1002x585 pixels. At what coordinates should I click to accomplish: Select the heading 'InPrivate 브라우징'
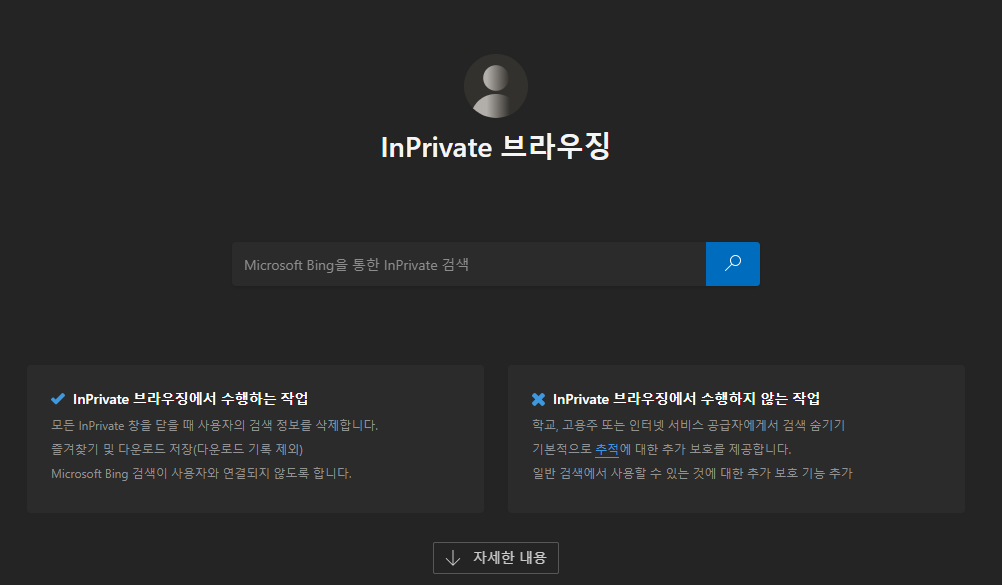coord(496,146)
